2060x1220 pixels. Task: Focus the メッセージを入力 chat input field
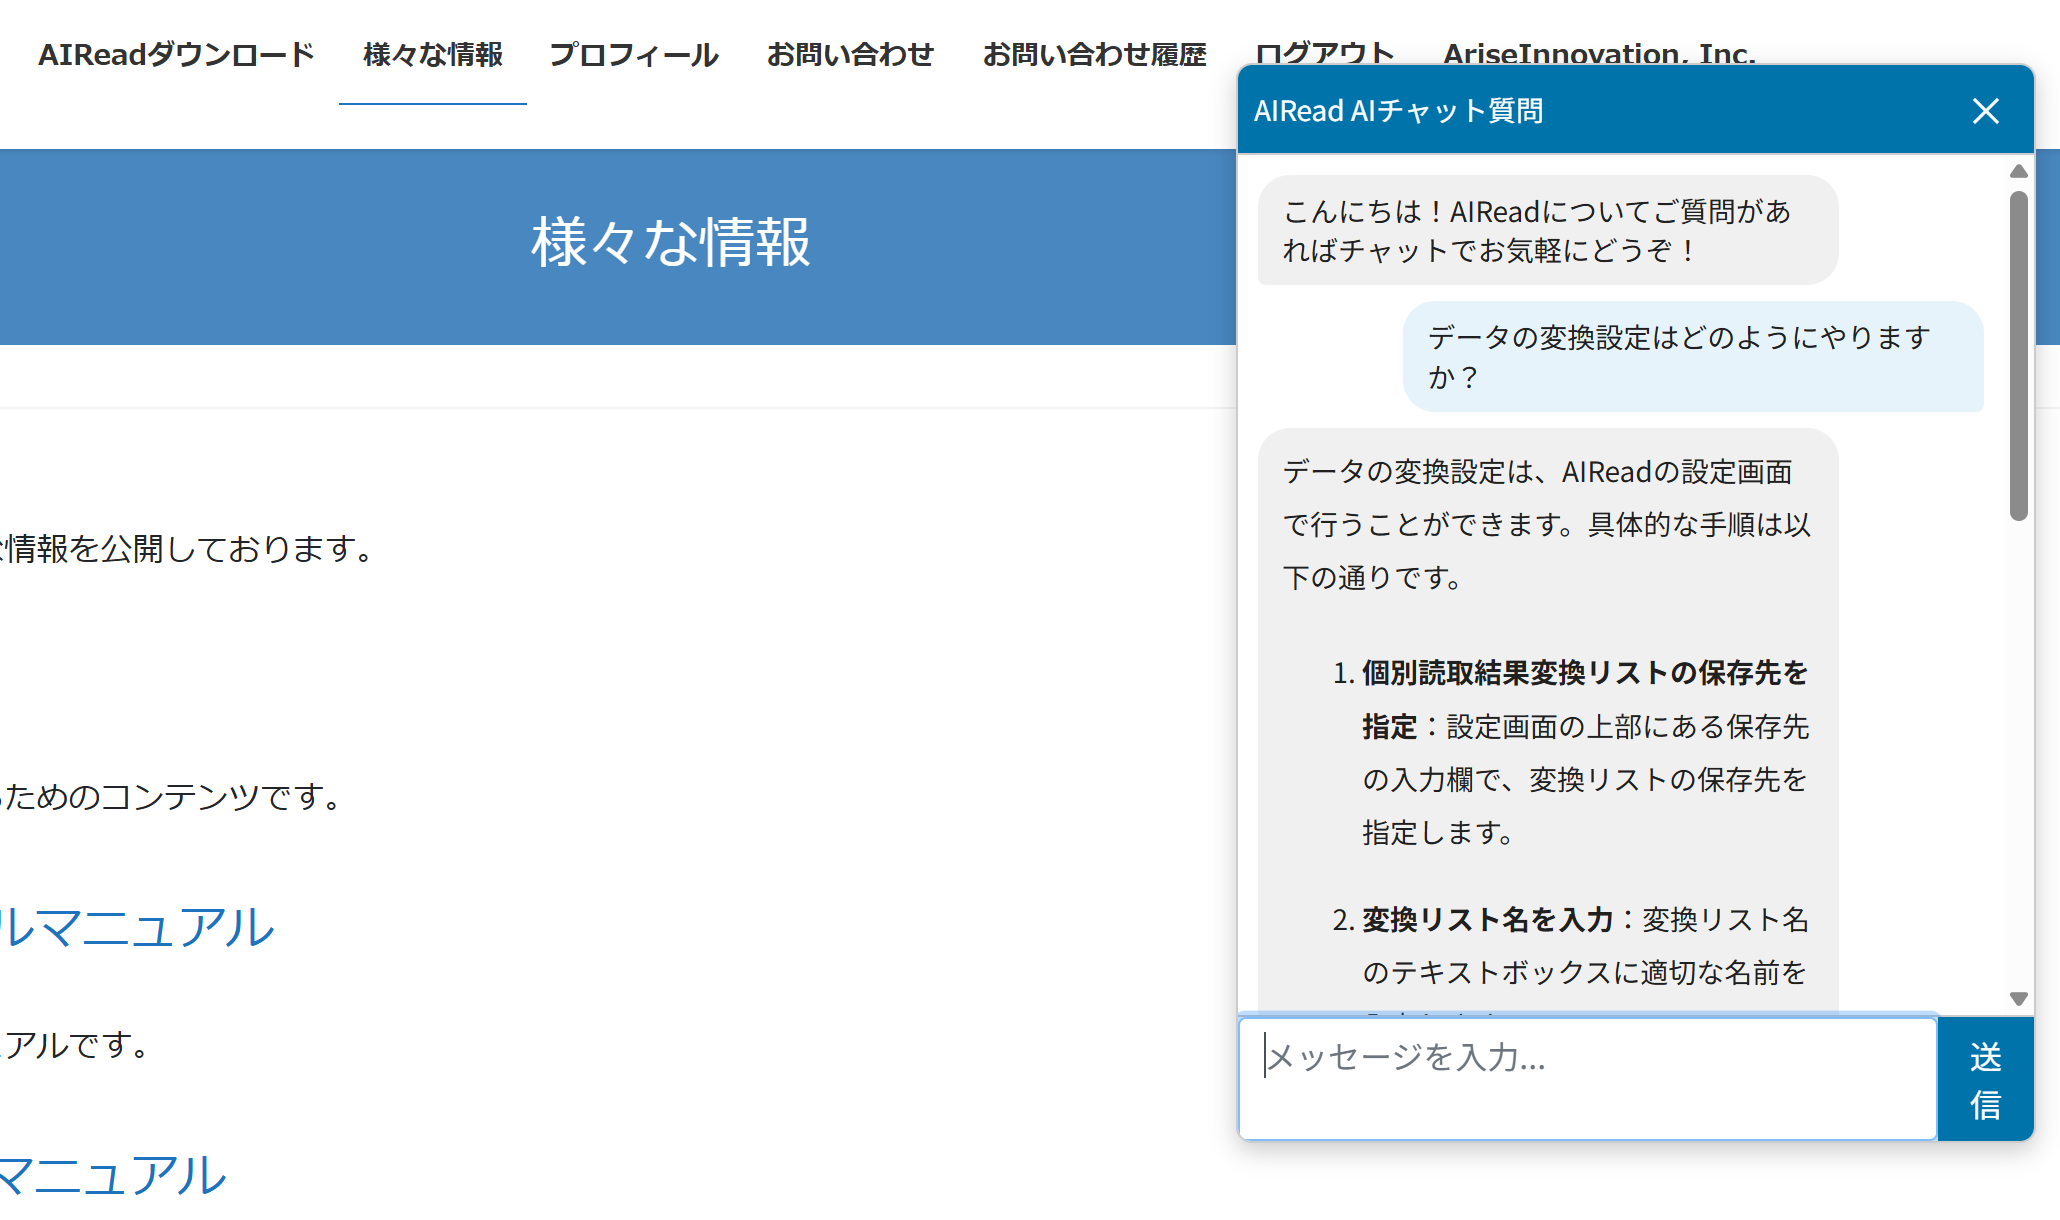[x=1588, y=1079]
